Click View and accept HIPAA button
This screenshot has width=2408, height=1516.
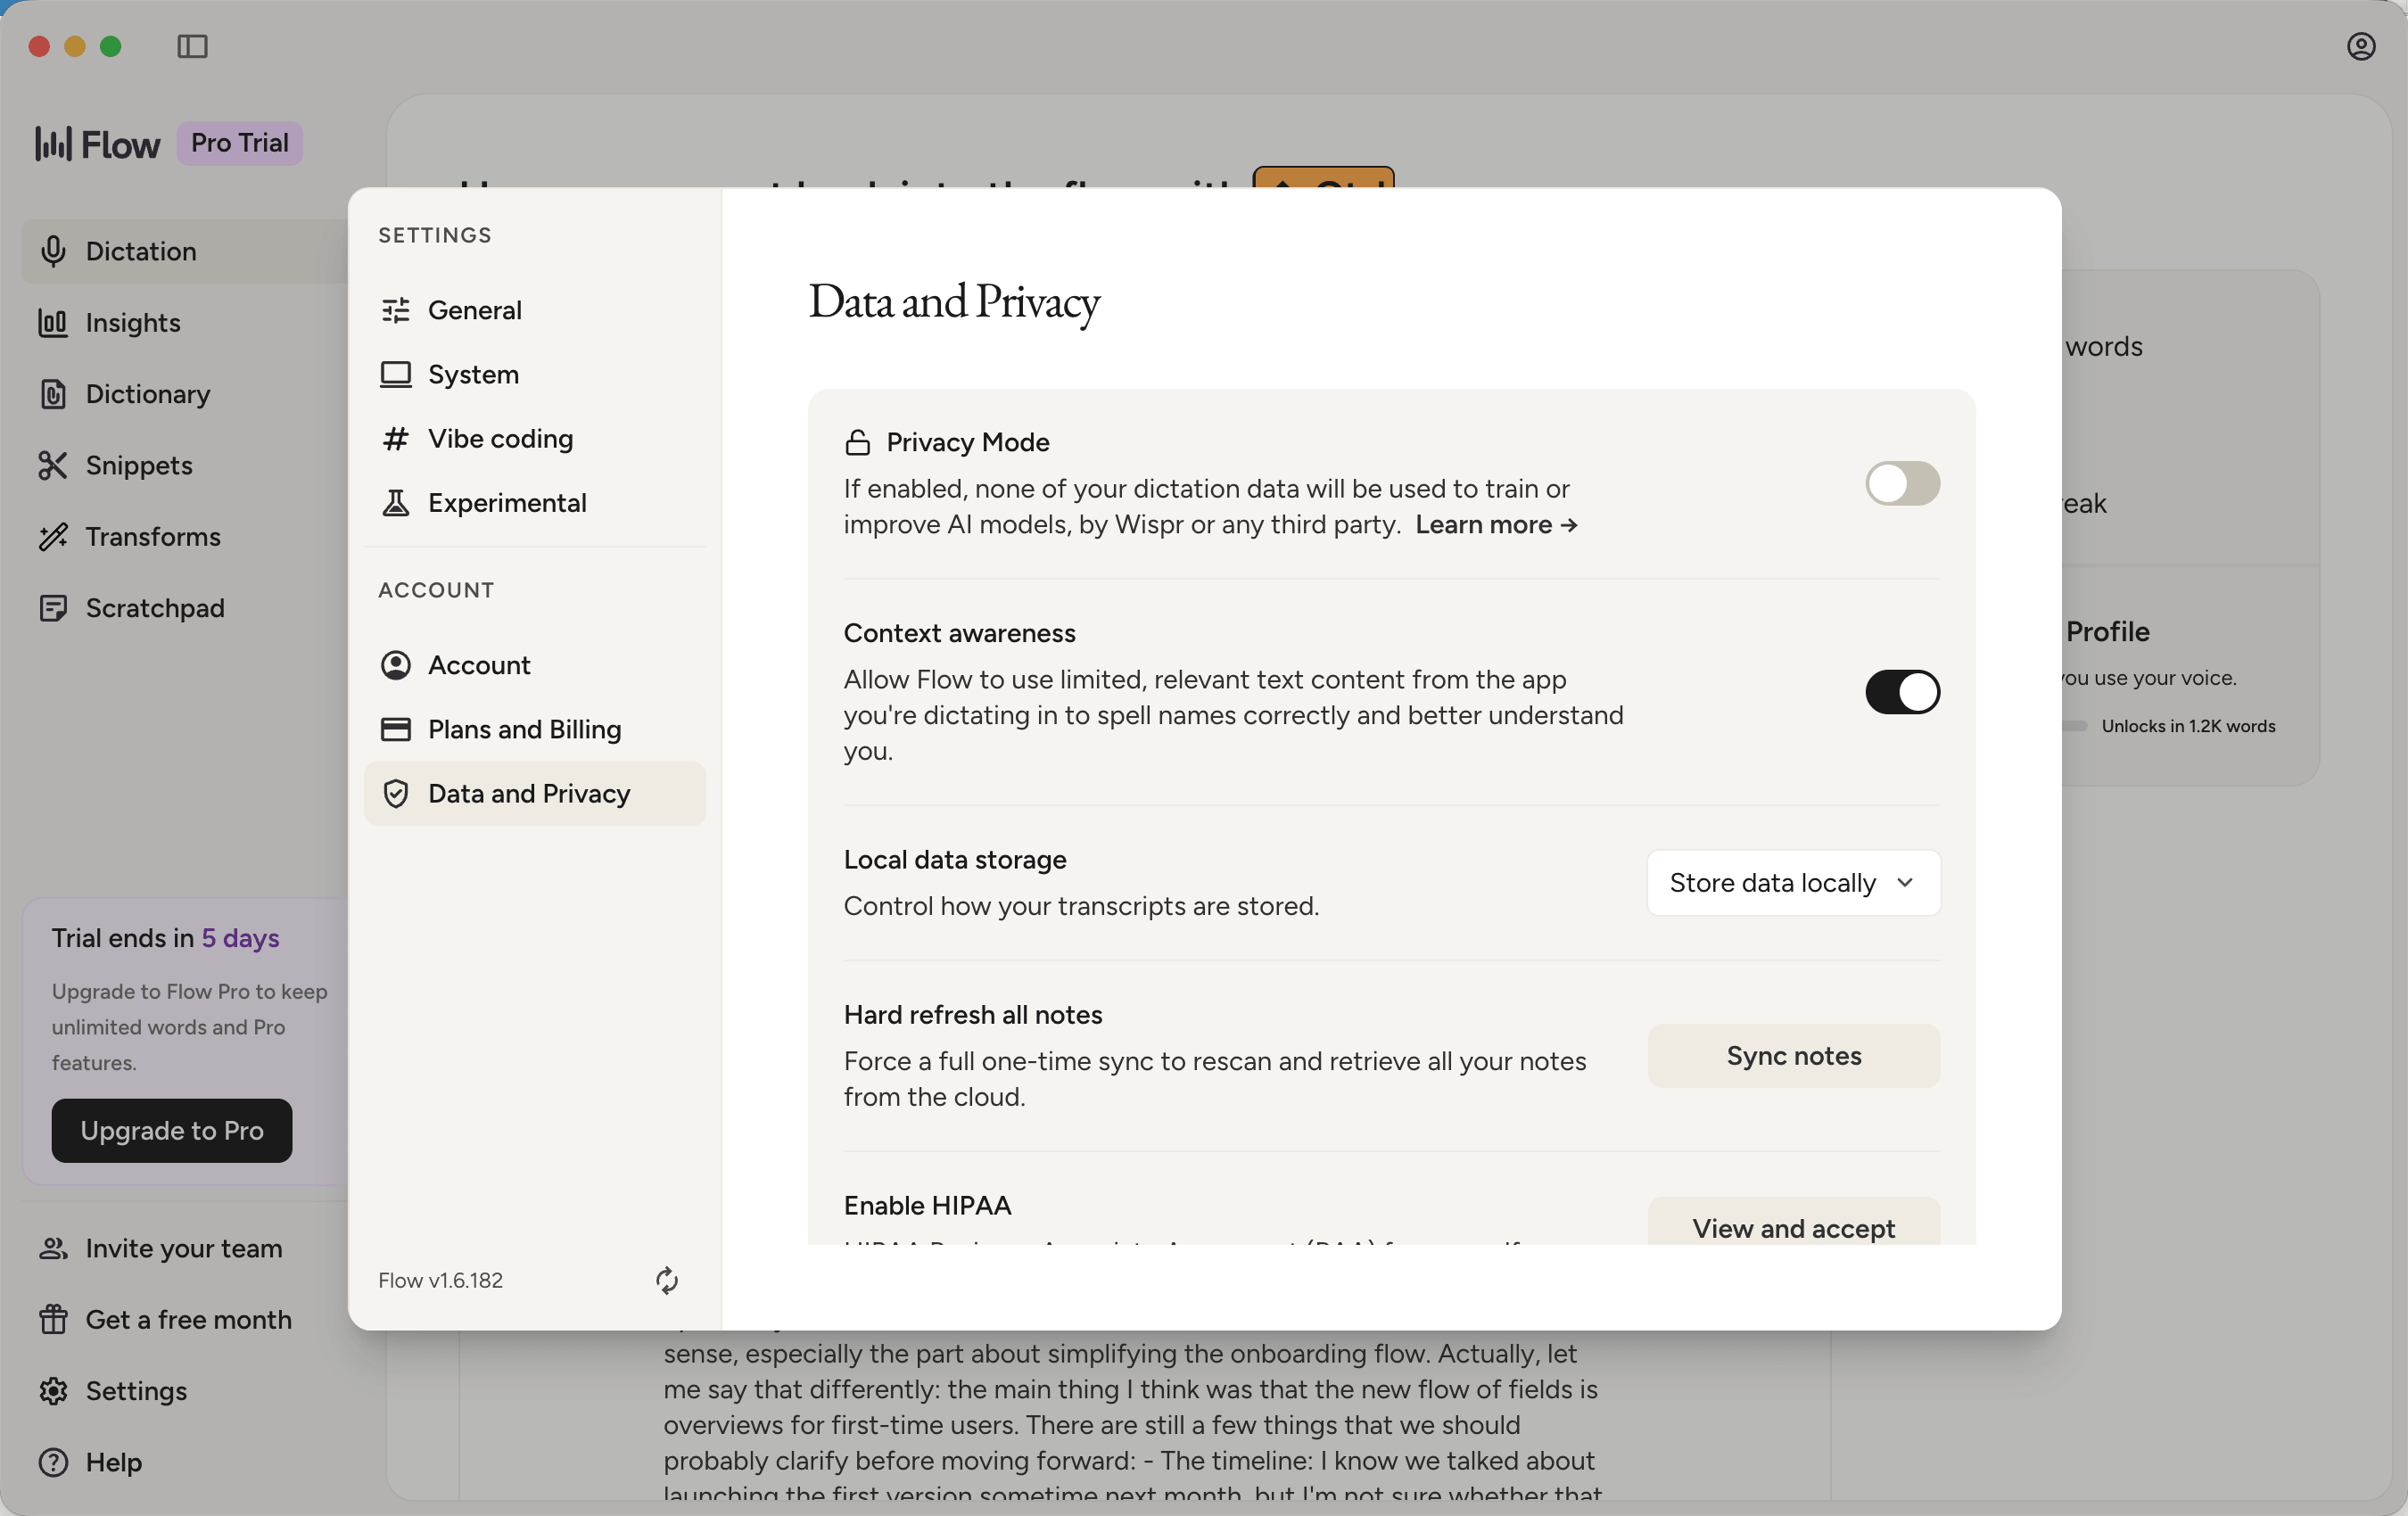[1793, 1223]
